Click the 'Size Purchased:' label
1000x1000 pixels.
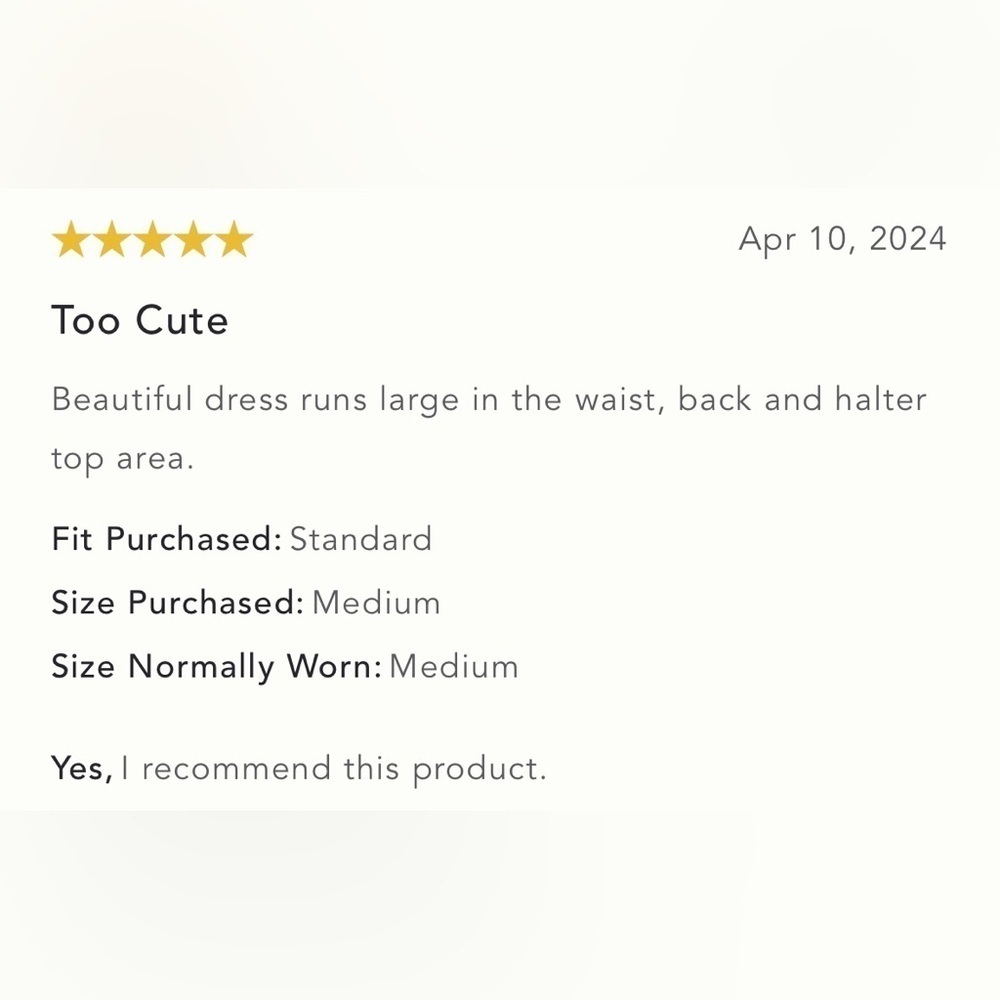coord(177,603)
